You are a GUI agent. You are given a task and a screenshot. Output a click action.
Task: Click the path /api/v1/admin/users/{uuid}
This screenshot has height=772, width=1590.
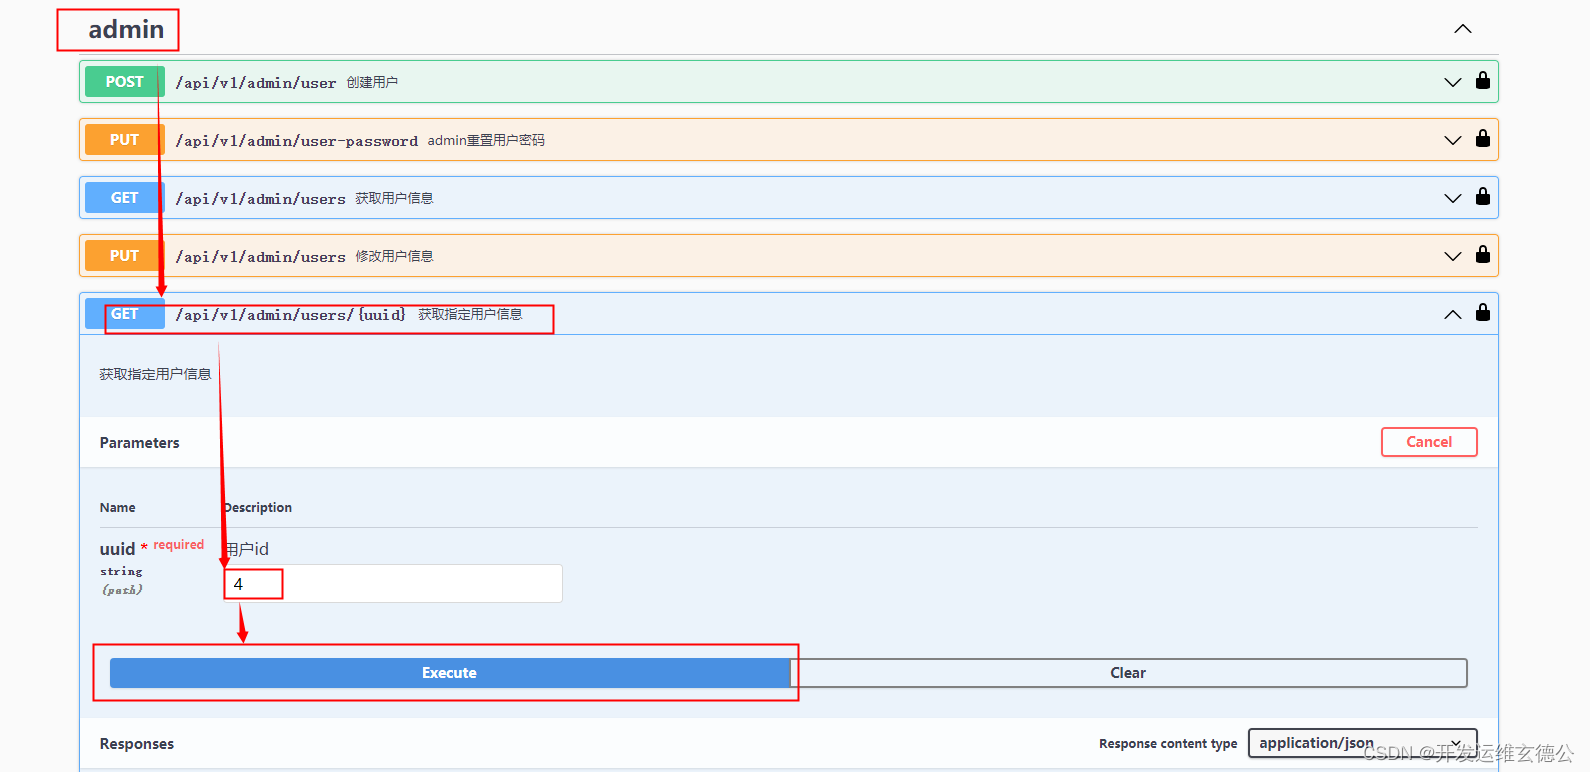(x=291, y=315)
